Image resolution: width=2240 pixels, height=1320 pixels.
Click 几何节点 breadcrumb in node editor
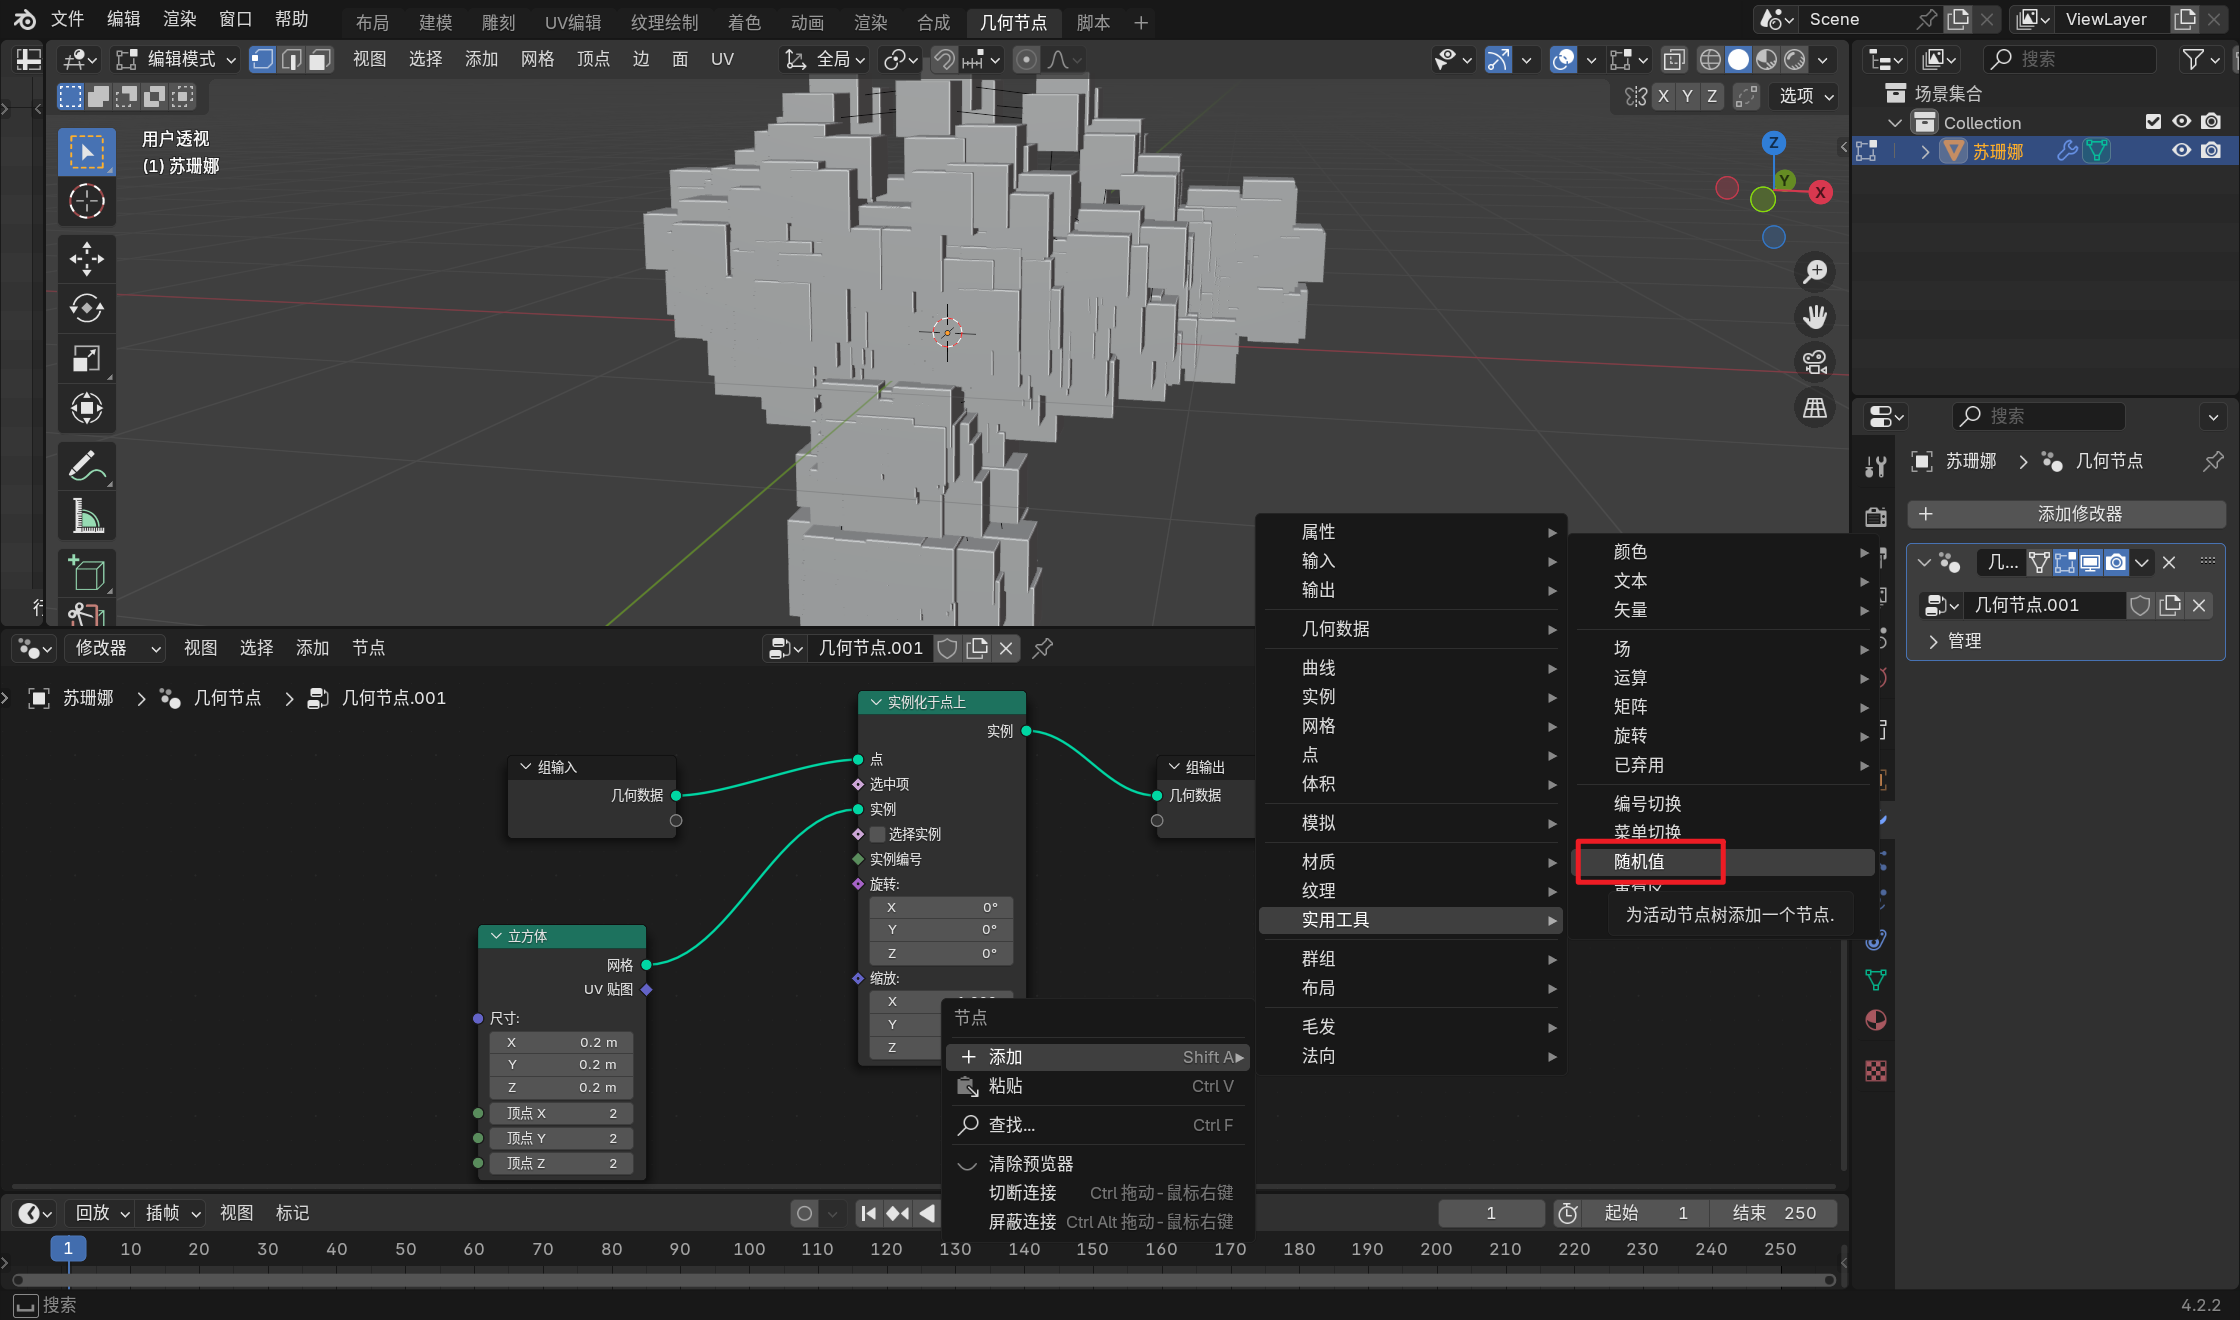[x=227, y=698]
